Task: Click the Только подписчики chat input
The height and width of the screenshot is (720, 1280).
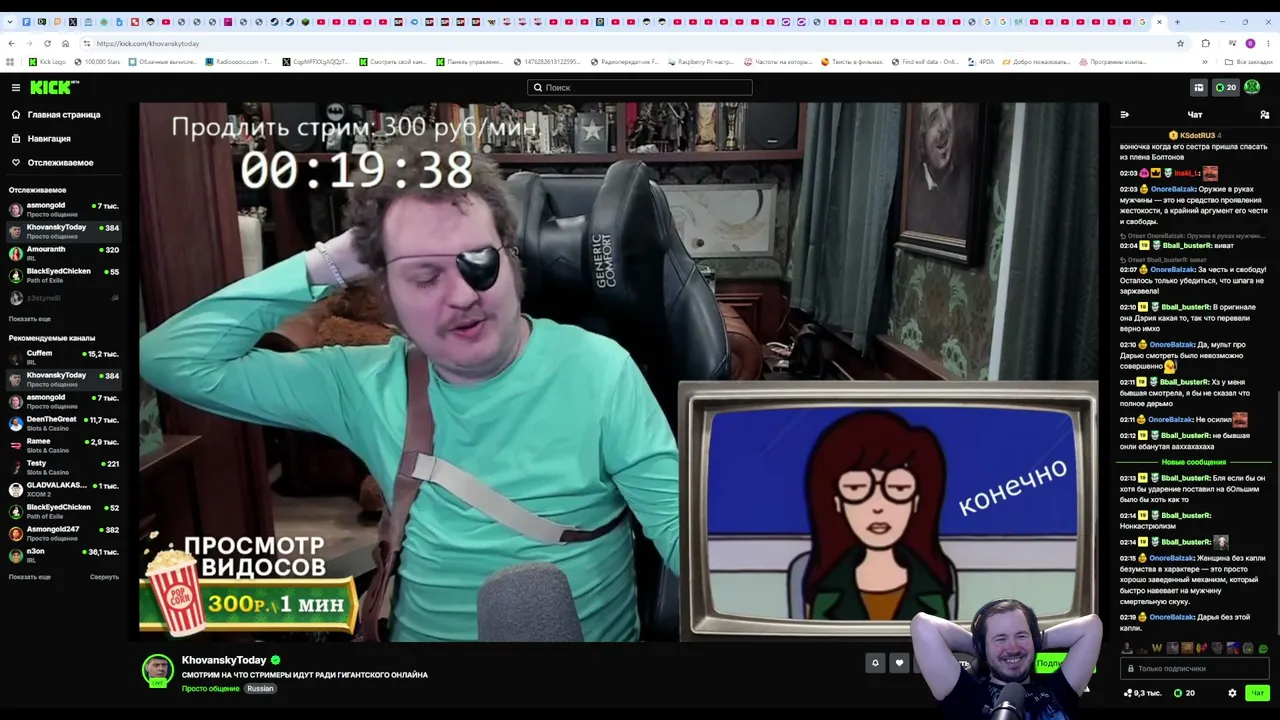Action: [x=1195, y=669]
